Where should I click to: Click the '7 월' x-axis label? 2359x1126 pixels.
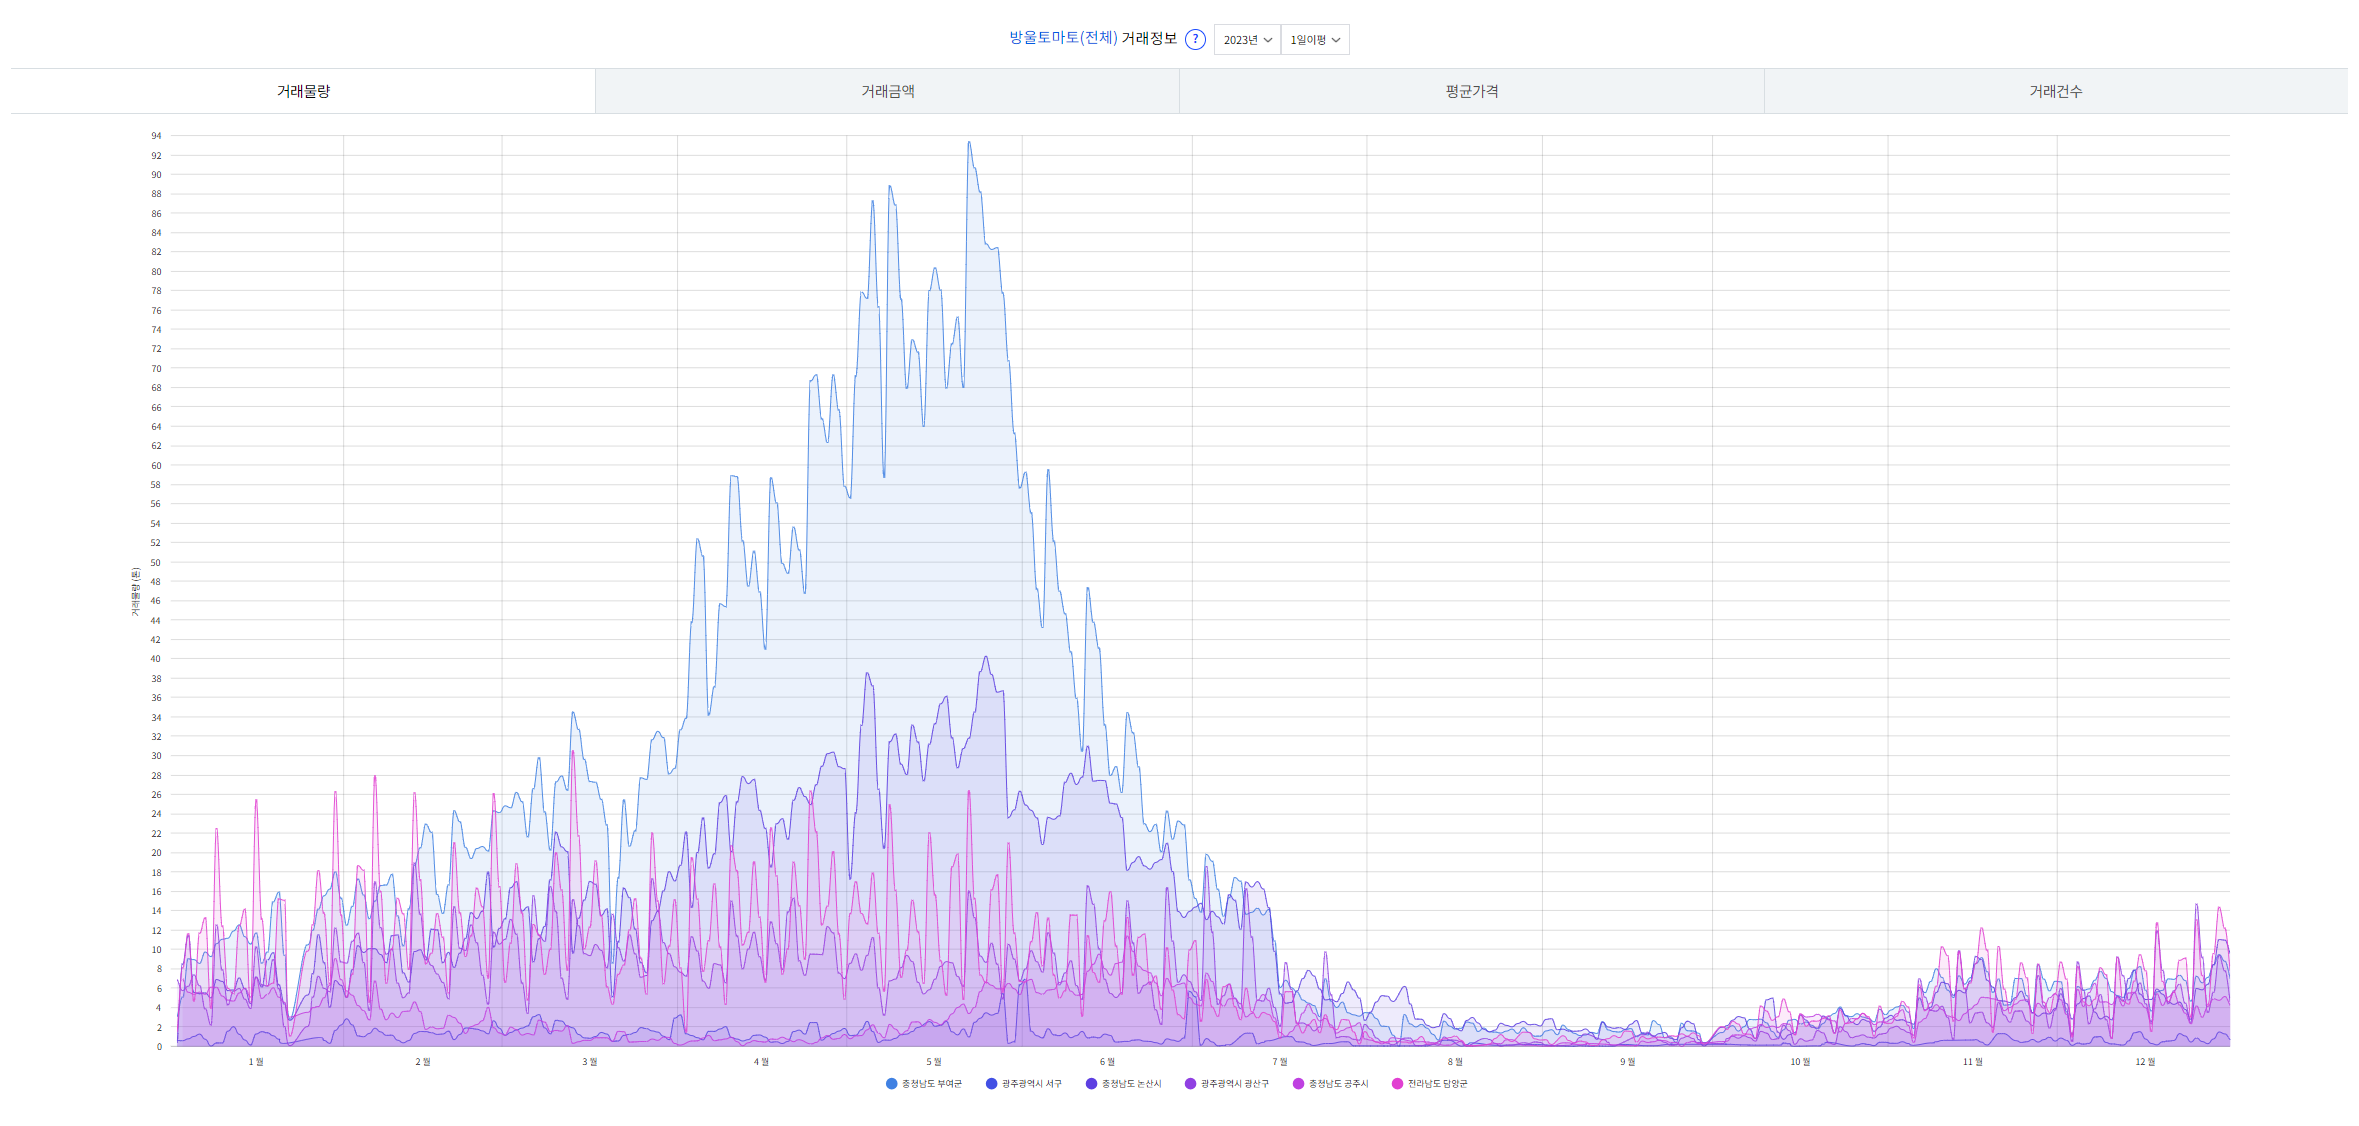1280,1062
